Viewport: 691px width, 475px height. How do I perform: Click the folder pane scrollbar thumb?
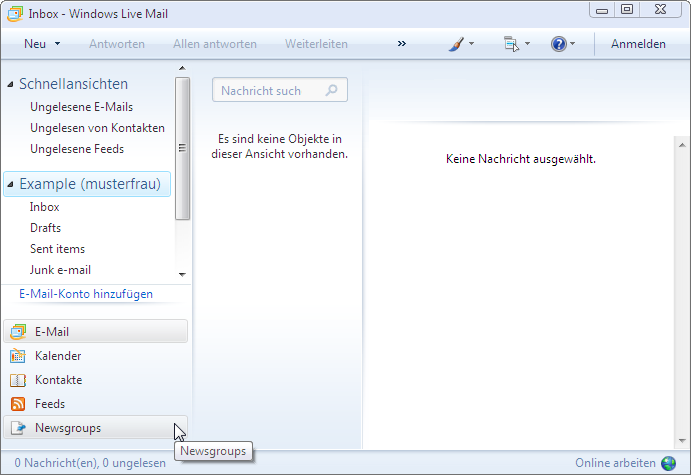coord(182,148)
